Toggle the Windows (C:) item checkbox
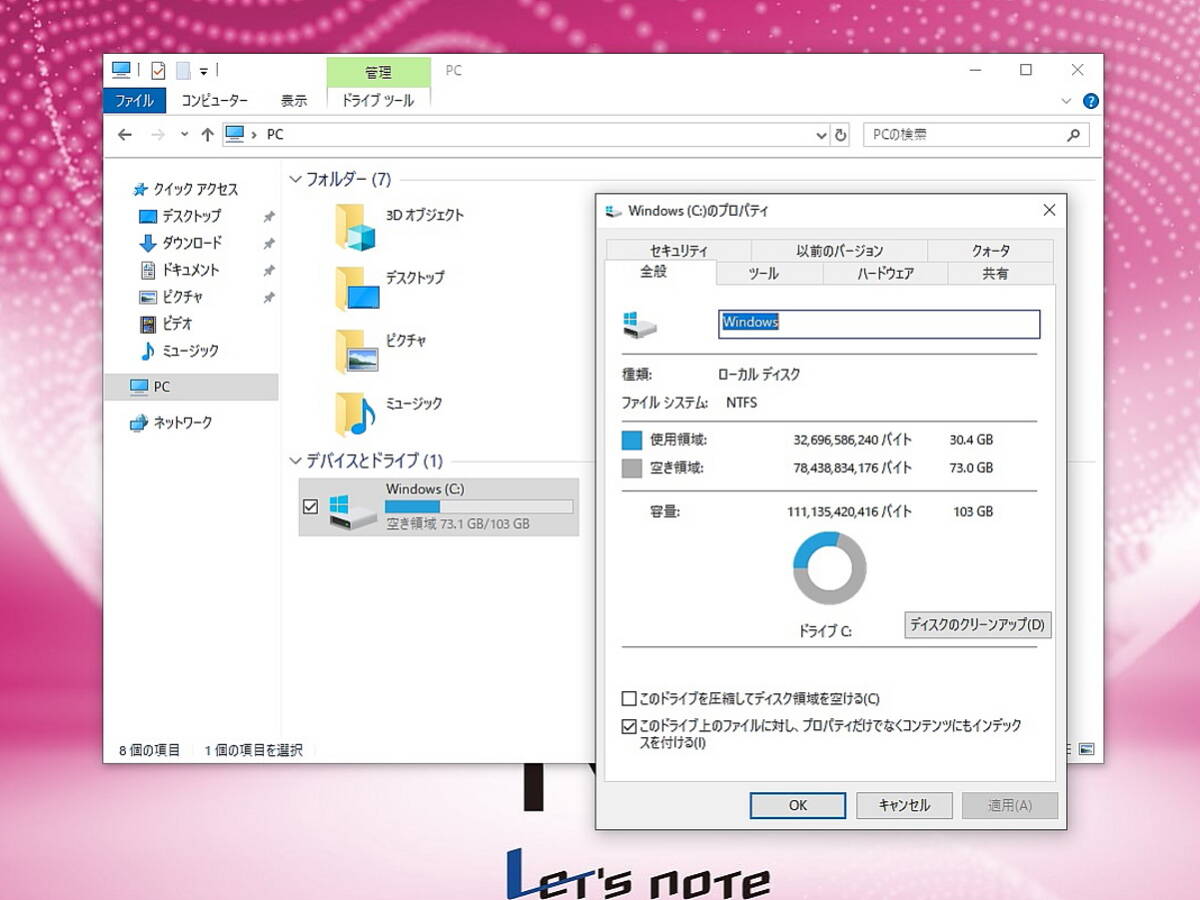Viewport: 1200px width, 900px height. pyautogui.click(x=310, y=507)
